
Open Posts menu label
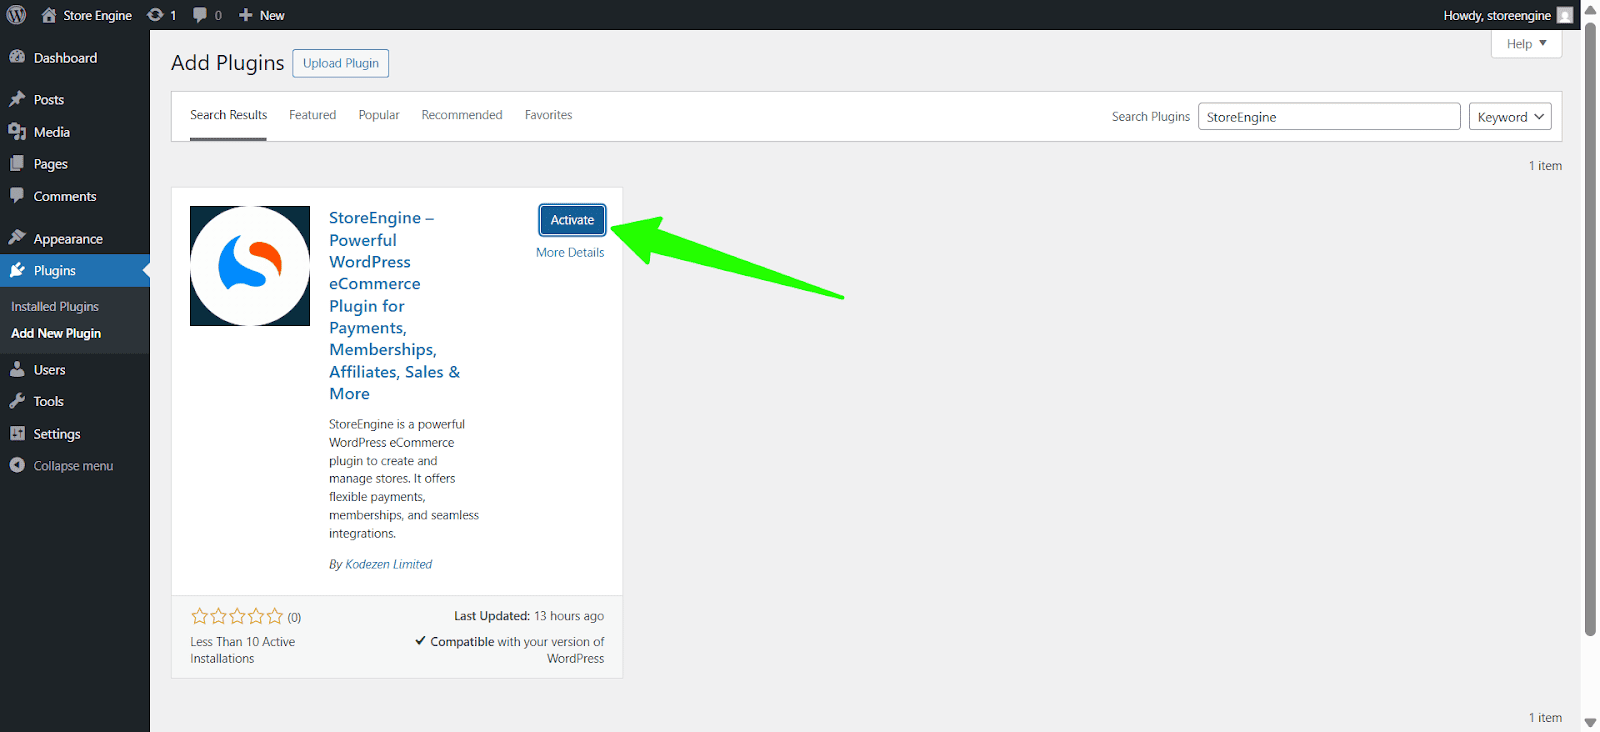point(49,100)
